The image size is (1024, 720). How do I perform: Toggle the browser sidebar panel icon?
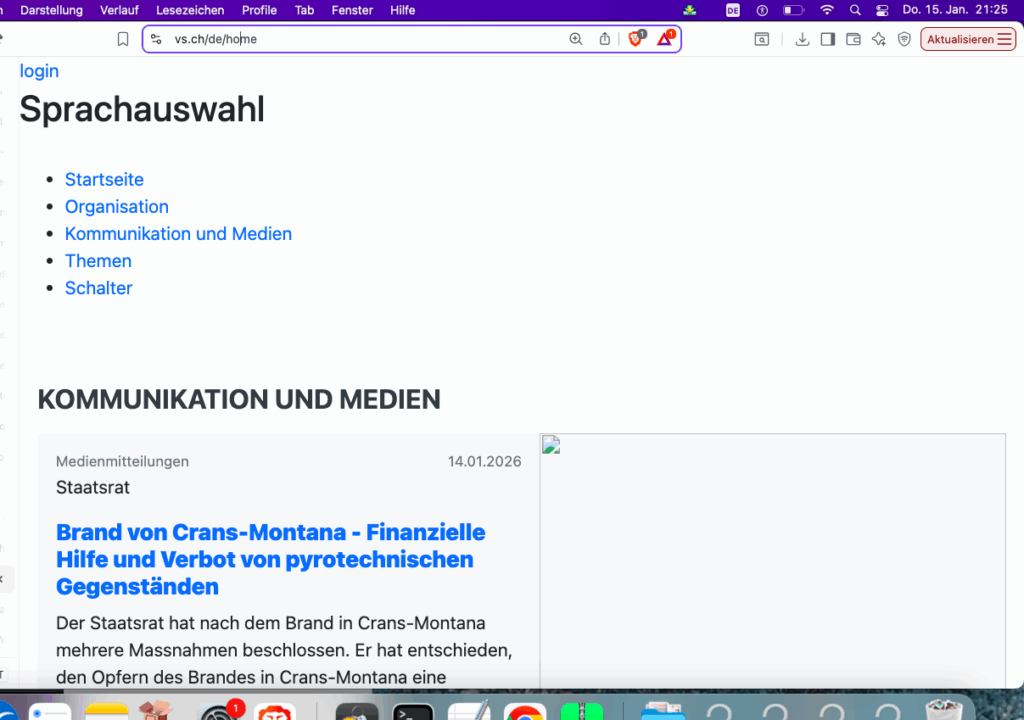click(x=827, y=39)
